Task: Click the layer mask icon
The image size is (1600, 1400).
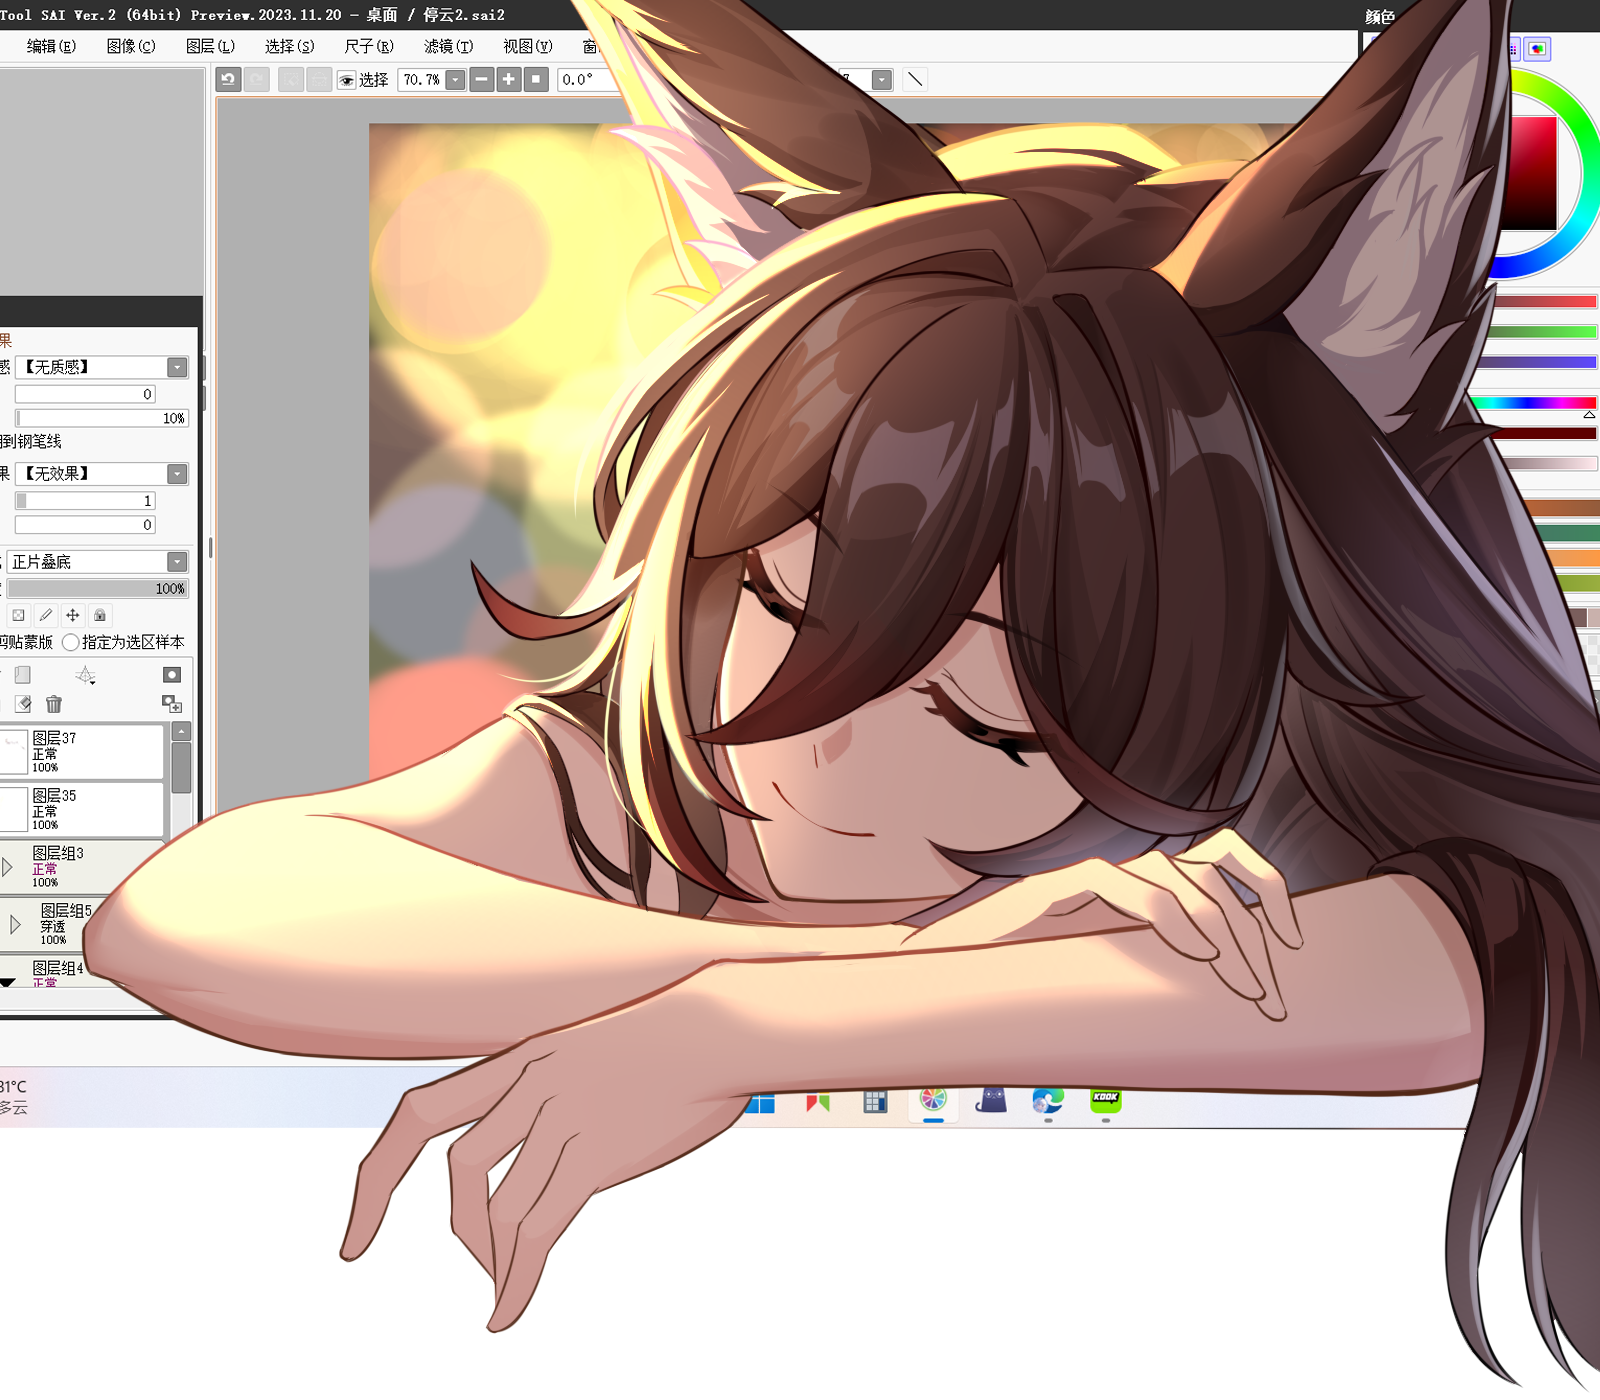Action: coord(172,675)
